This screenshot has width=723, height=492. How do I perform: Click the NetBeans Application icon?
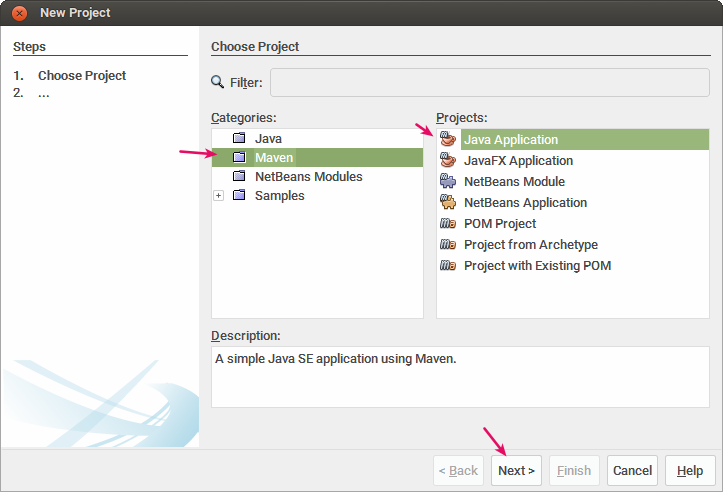pos(447,202)
